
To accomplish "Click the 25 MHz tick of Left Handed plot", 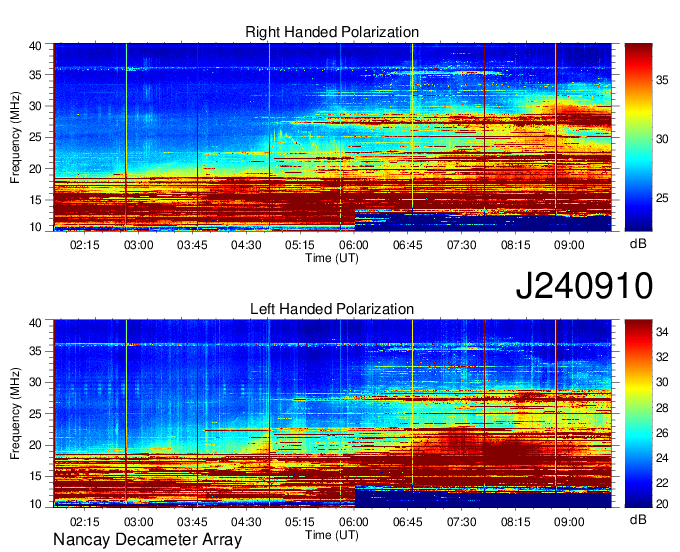I will (x=35, y=414).
